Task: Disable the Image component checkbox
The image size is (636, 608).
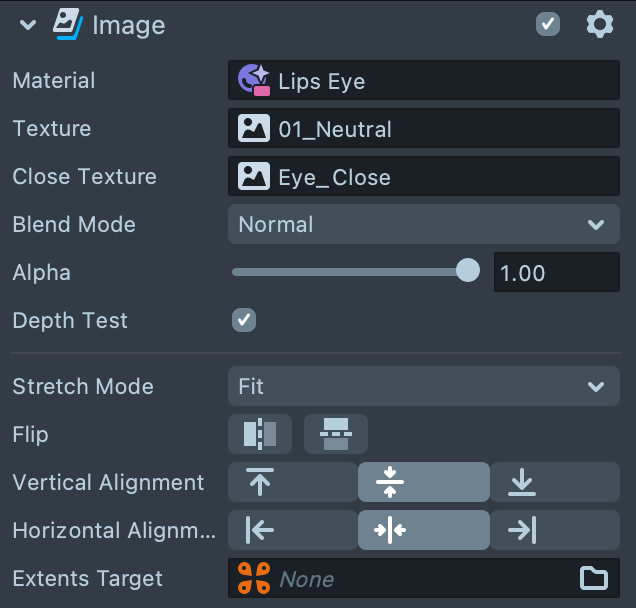Action: click(x=548, y=25)
